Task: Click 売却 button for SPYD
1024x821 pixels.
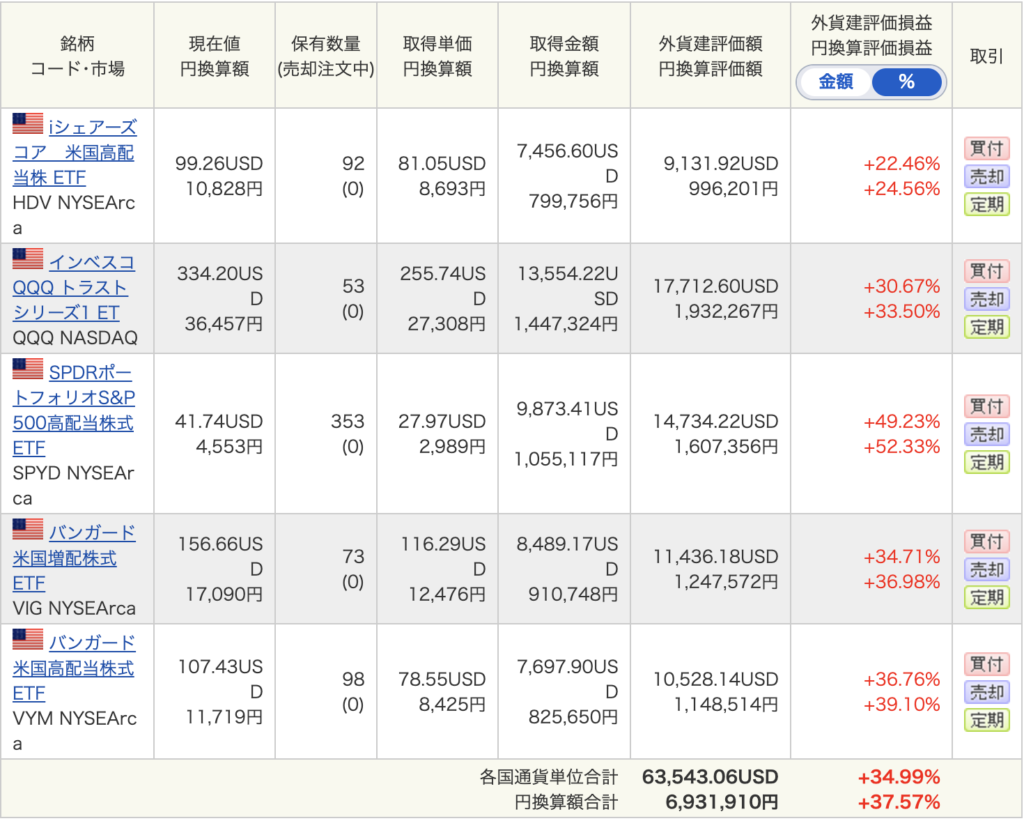Action: (987, 434)
